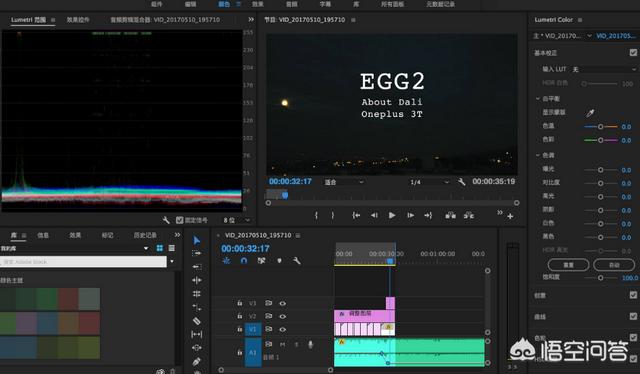Click the Lumetri Scopes wrench settings icon
The image size is (640, 374).
click(166, 220)
